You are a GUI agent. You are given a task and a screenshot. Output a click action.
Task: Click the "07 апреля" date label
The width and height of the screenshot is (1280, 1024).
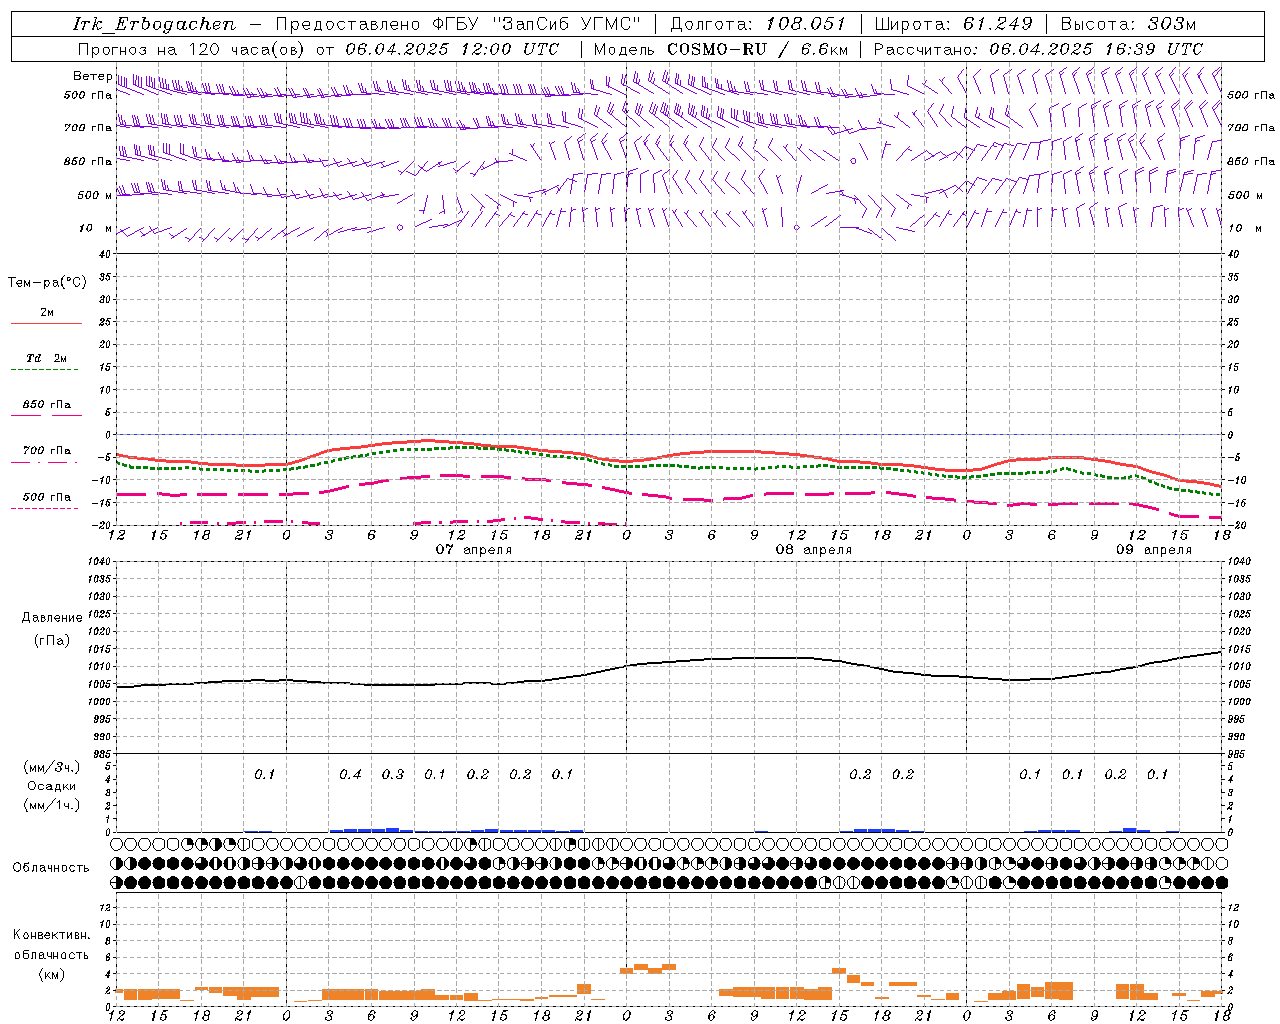[473, 550]
